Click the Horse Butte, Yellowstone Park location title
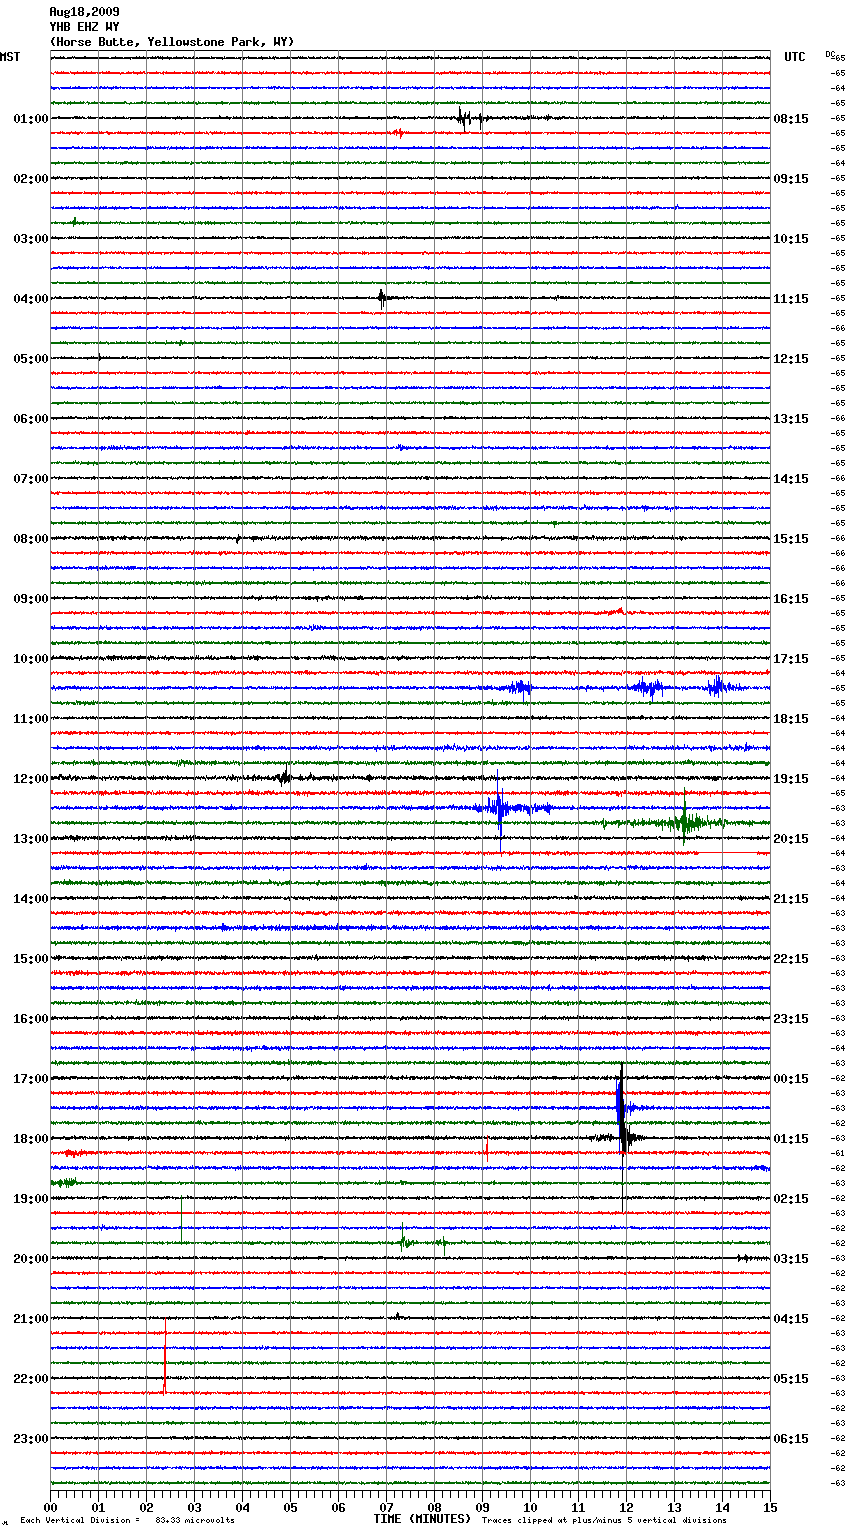850x1534 pixels. click(172, 42)
